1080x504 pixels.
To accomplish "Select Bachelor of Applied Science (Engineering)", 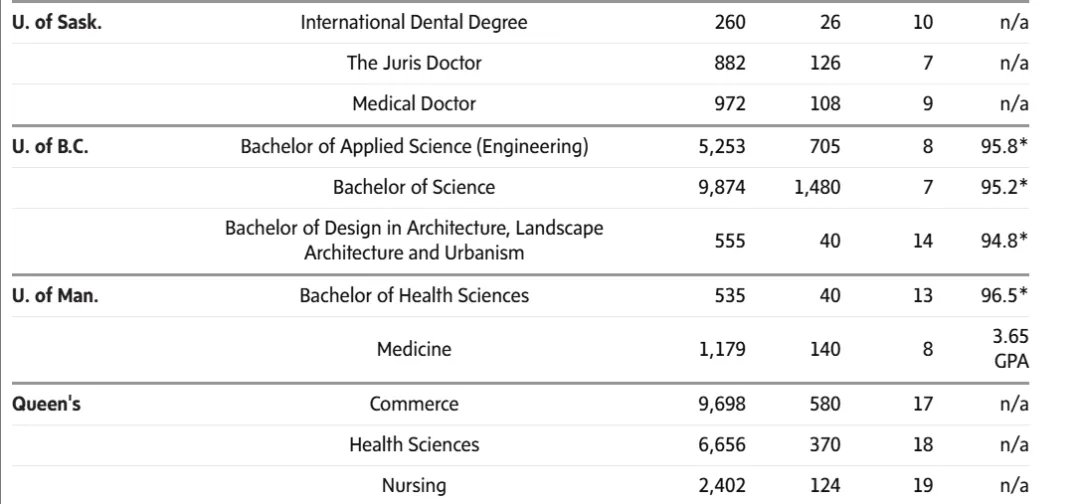I will 414,147.
